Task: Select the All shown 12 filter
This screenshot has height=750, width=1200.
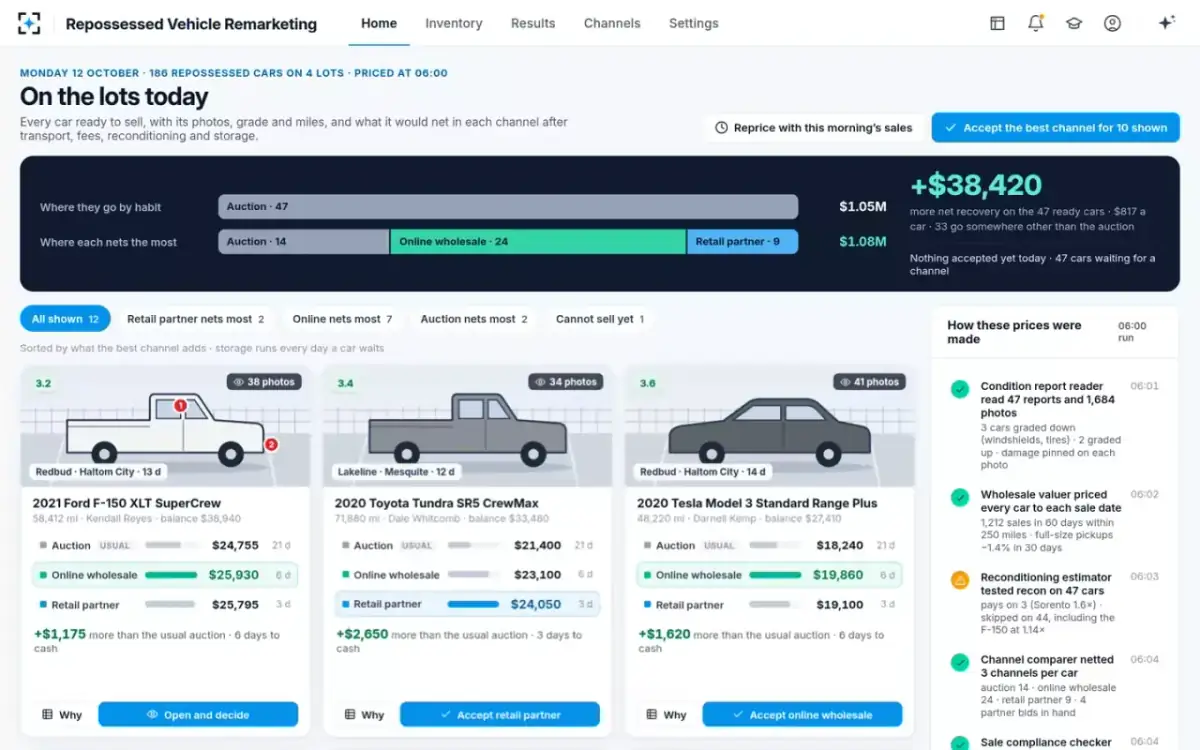Action: click(65, 319)
